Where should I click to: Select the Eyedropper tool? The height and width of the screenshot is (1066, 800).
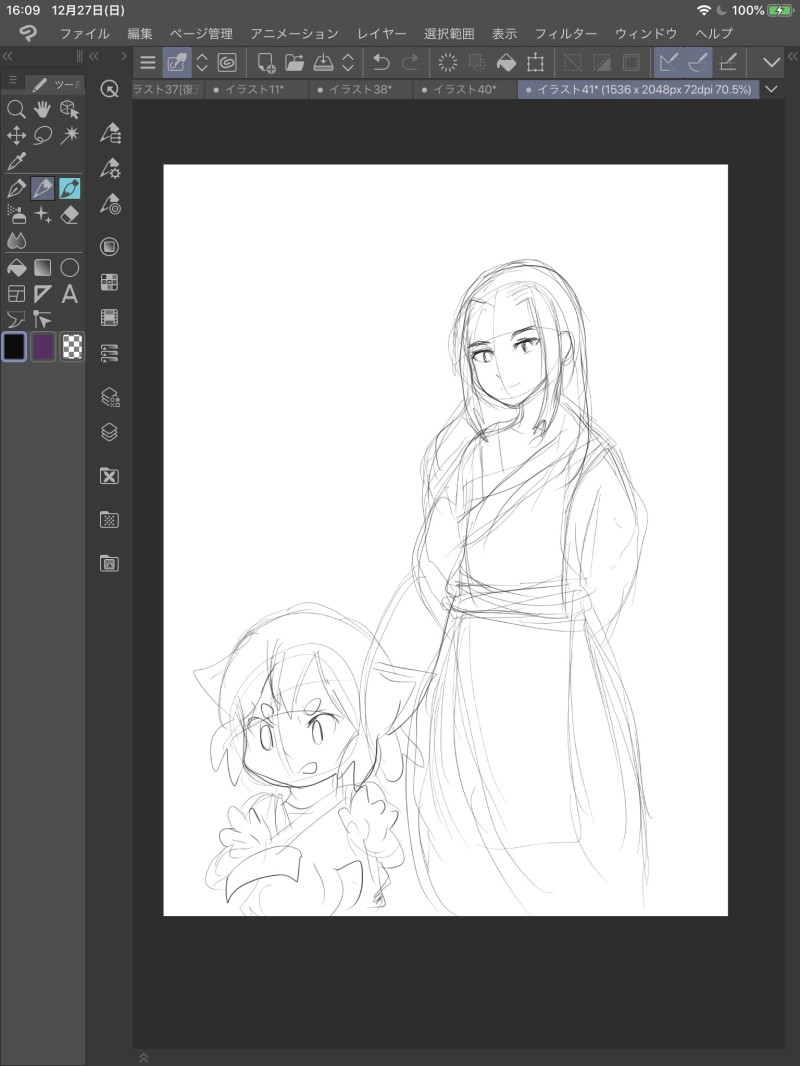(x=16, y=162)
